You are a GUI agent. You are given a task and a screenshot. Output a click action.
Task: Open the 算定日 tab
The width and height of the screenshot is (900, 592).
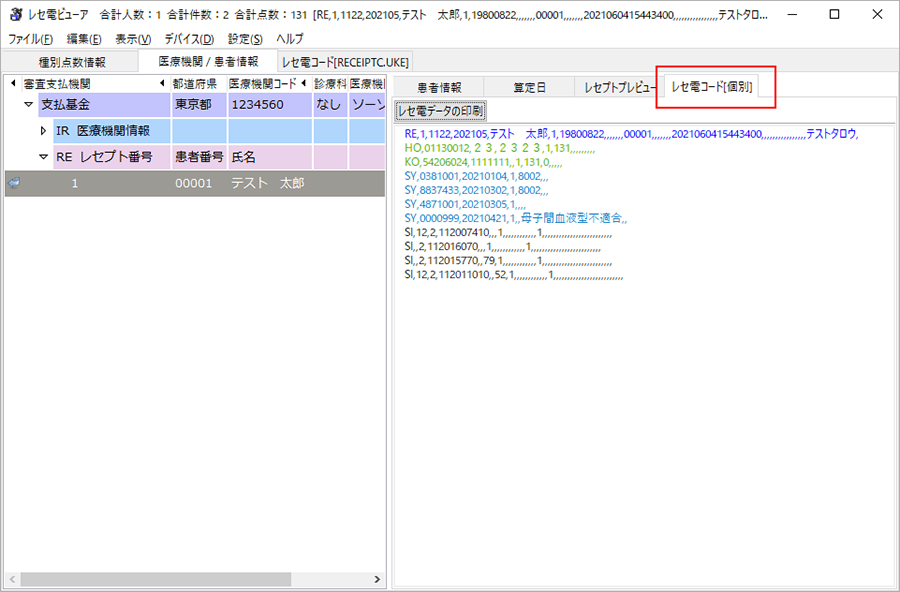click(x=530, y=88)
